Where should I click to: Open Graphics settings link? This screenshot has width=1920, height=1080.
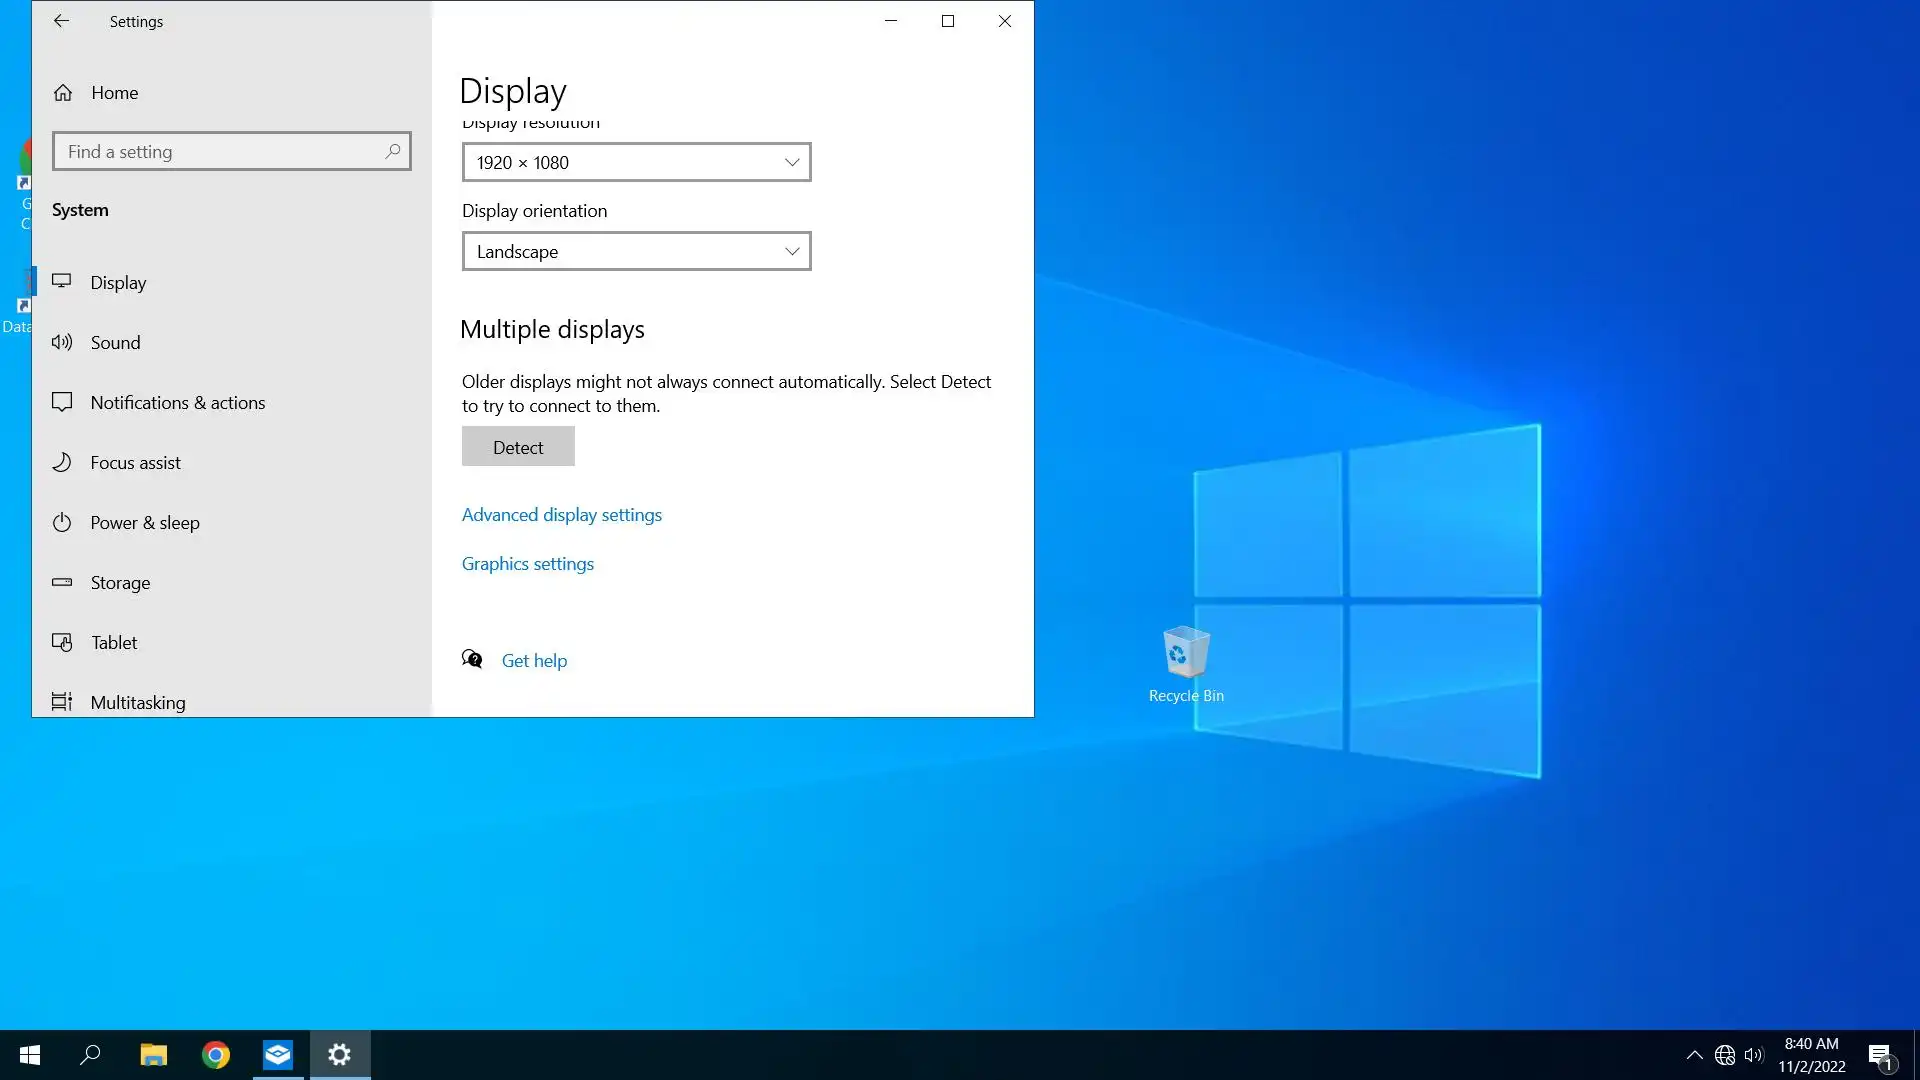click(527, 564)
